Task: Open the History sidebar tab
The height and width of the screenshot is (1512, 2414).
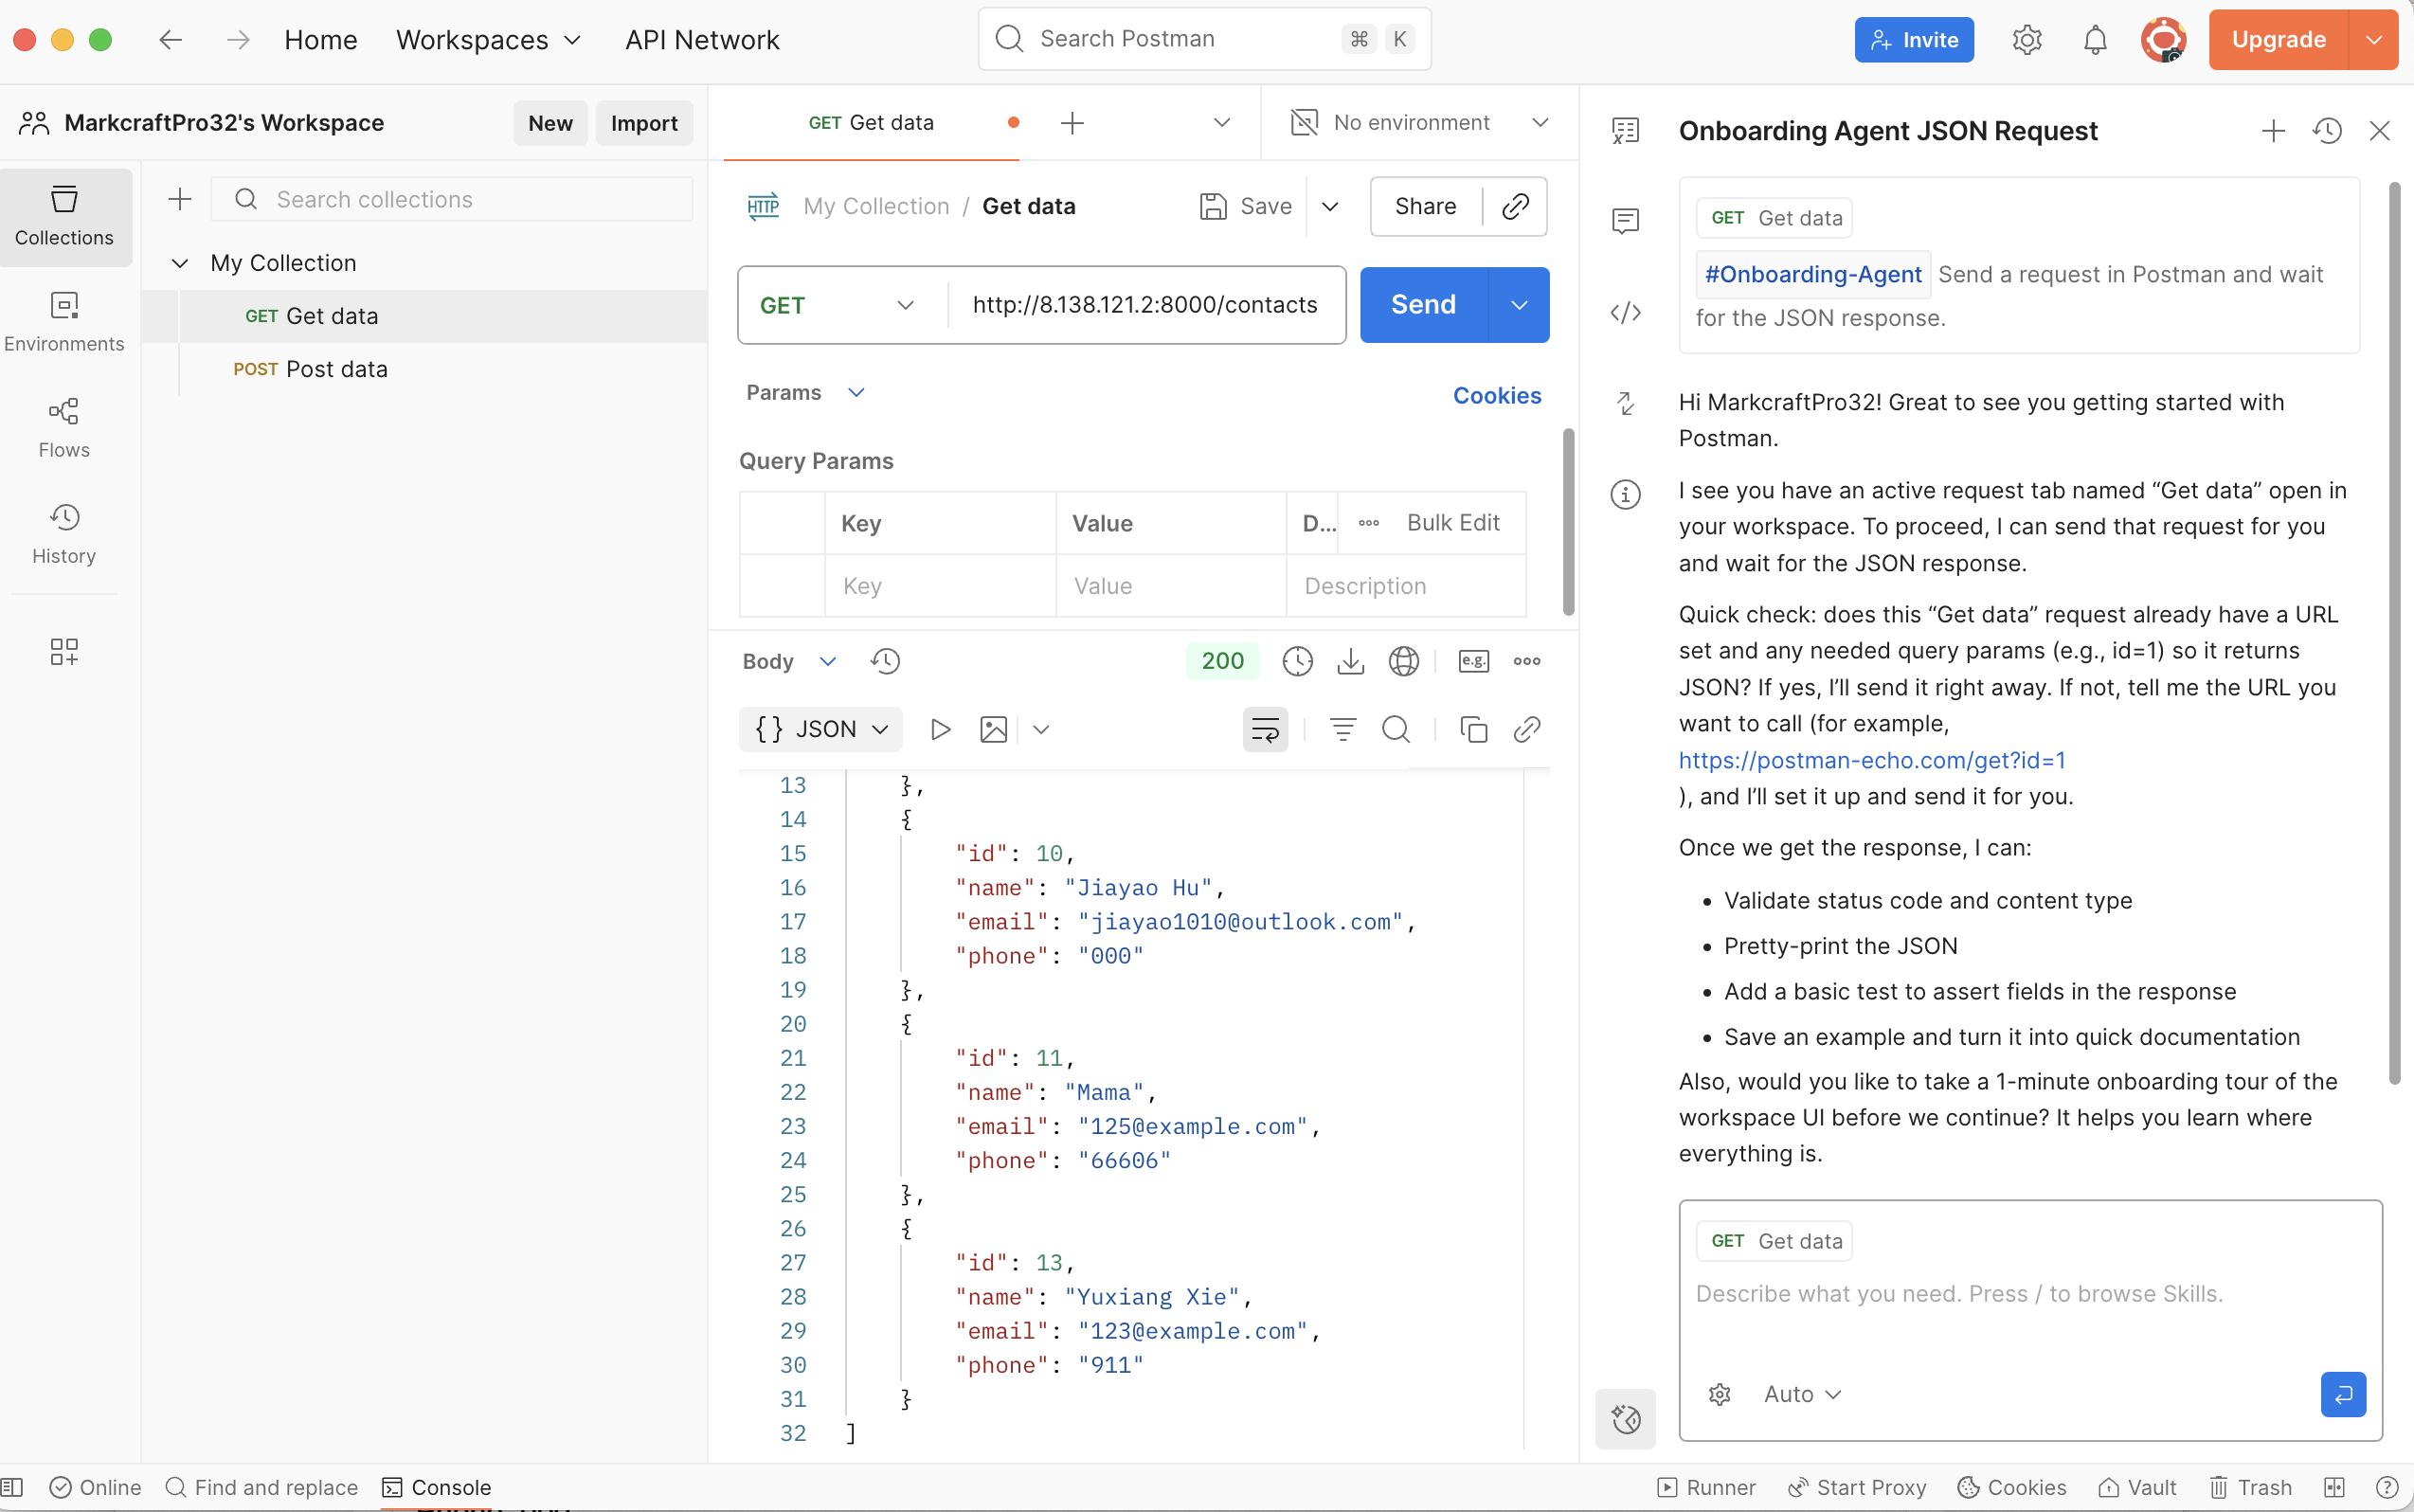Action: pyautogui.click(x=64, y=534)
